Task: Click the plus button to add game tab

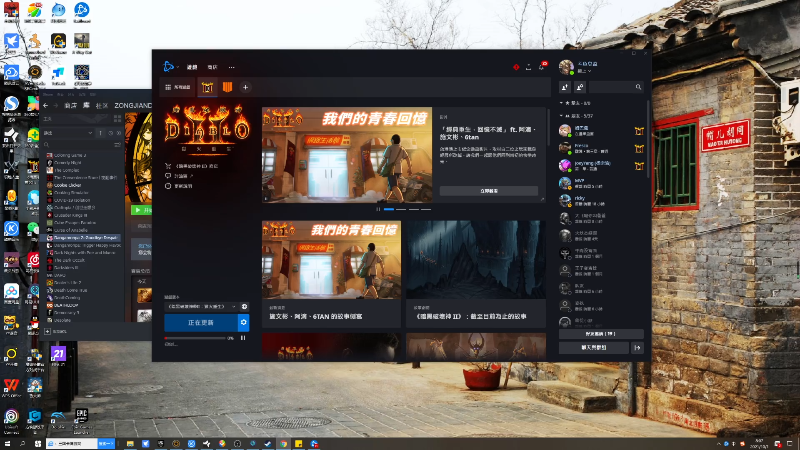Action: [245, 87]
